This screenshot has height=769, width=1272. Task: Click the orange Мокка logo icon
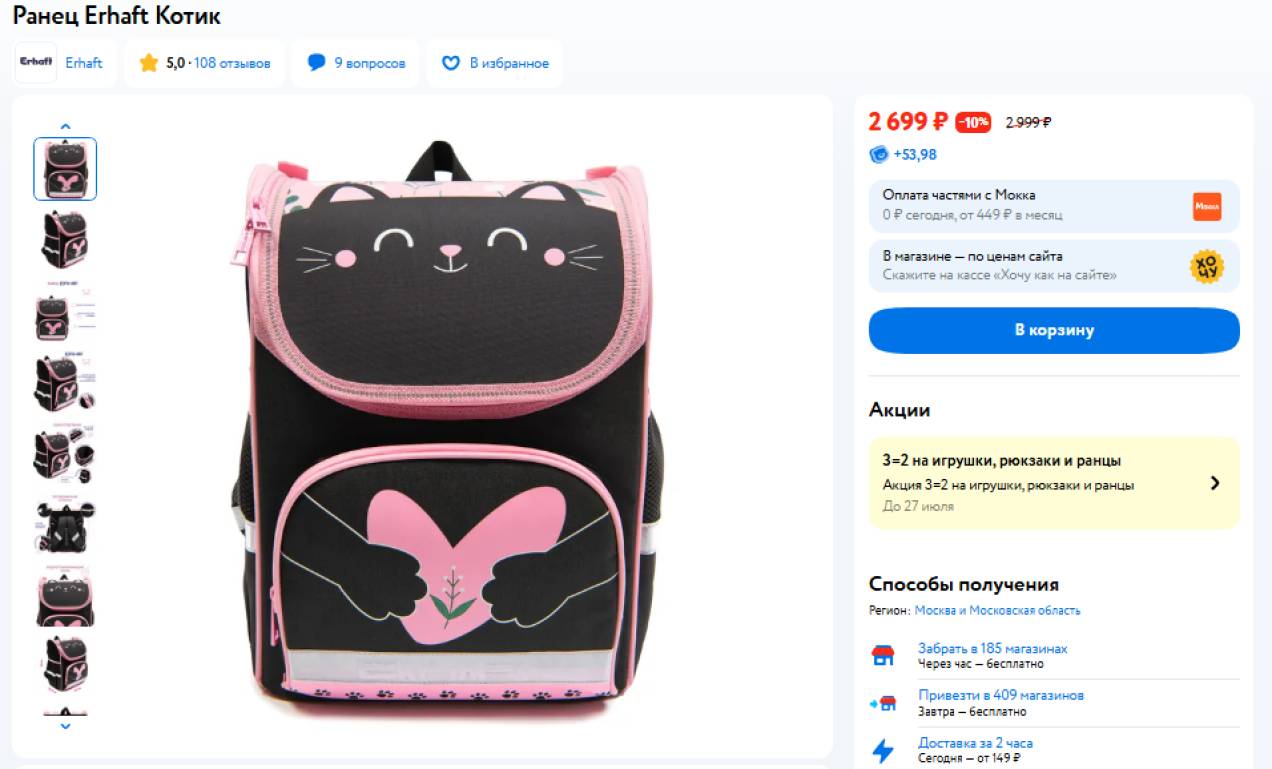click(1207, 207)
